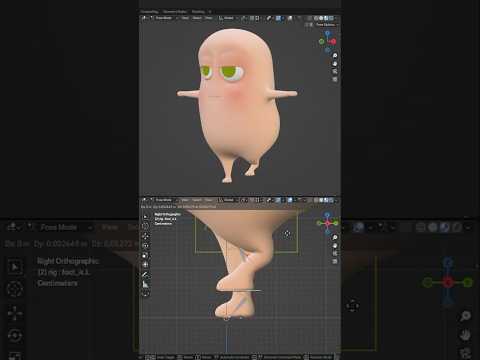Click zoom magnifier icon in upper viewport
This screenshot has width=480, height=360.
point(335,56)
